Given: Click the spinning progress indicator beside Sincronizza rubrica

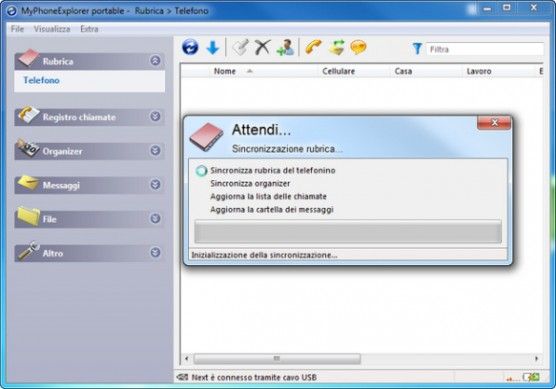Looking at the screenshot, I should (201, 171).
